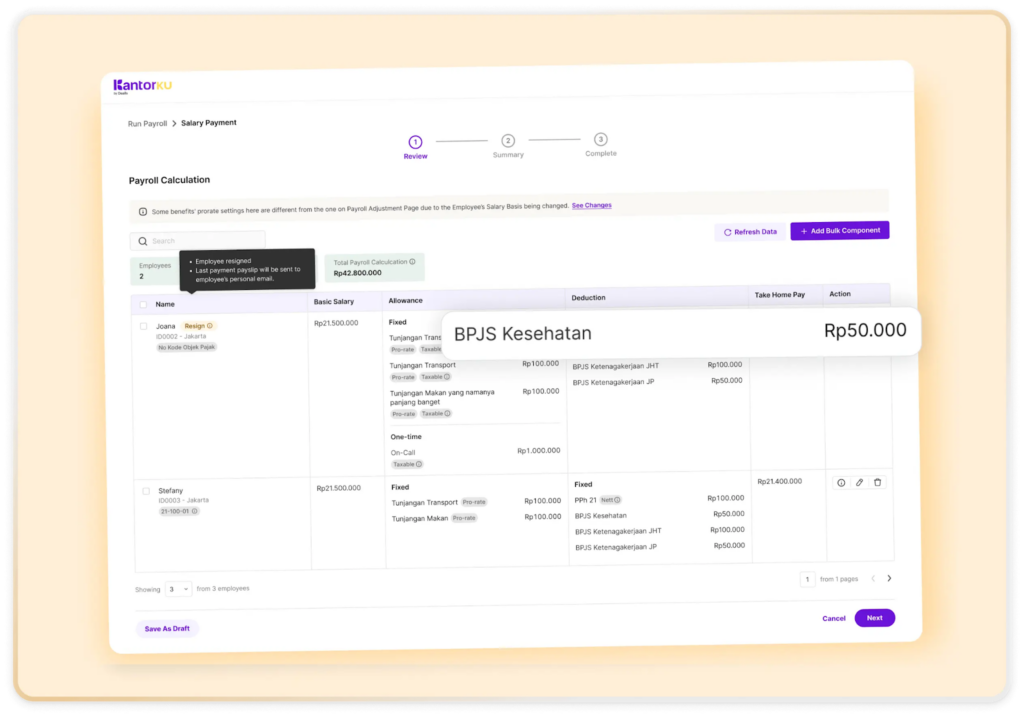Tick the select-all checkbox beside Name header

144,304
